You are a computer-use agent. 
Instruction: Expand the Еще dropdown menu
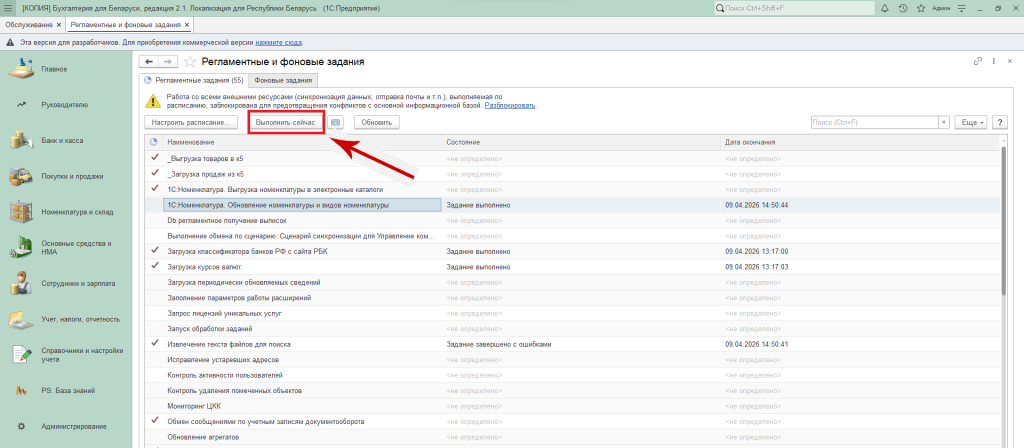pos(971,122)
